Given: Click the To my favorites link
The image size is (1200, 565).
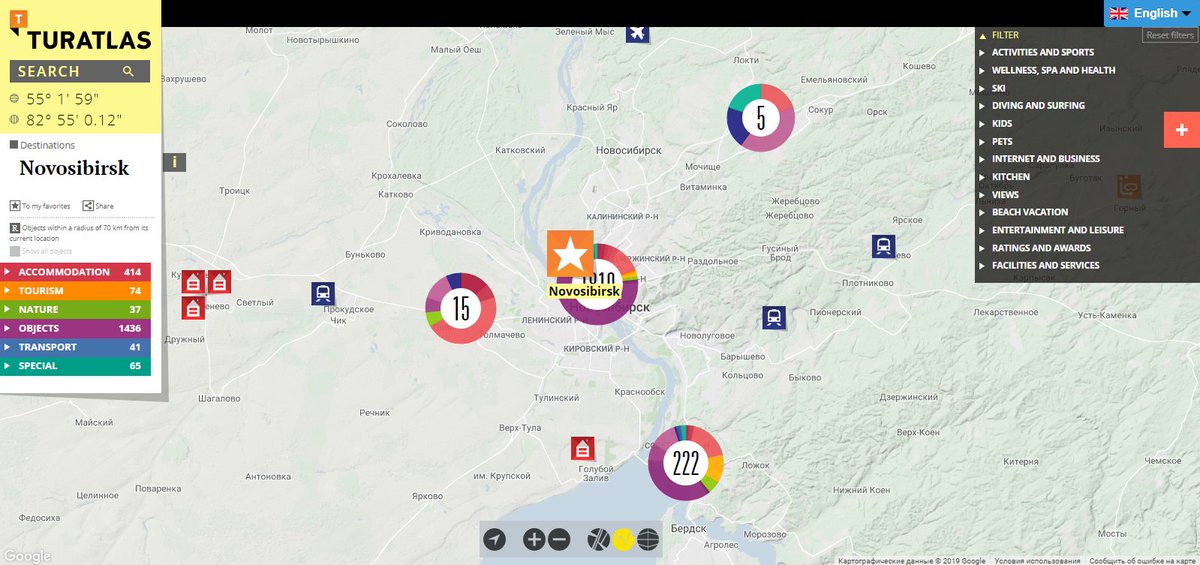Looking at the screenshot, I should point(46,206).
